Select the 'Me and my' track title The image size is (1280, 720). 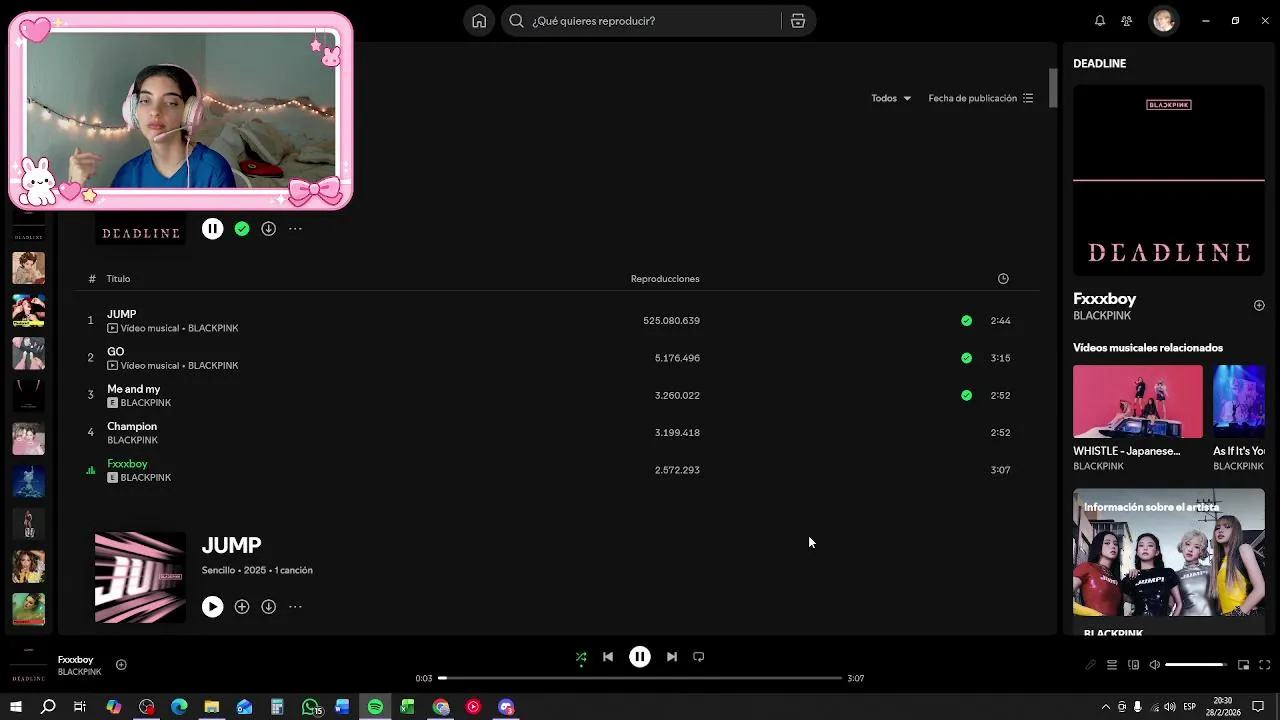pyautogui.click(x=133, y=389)
